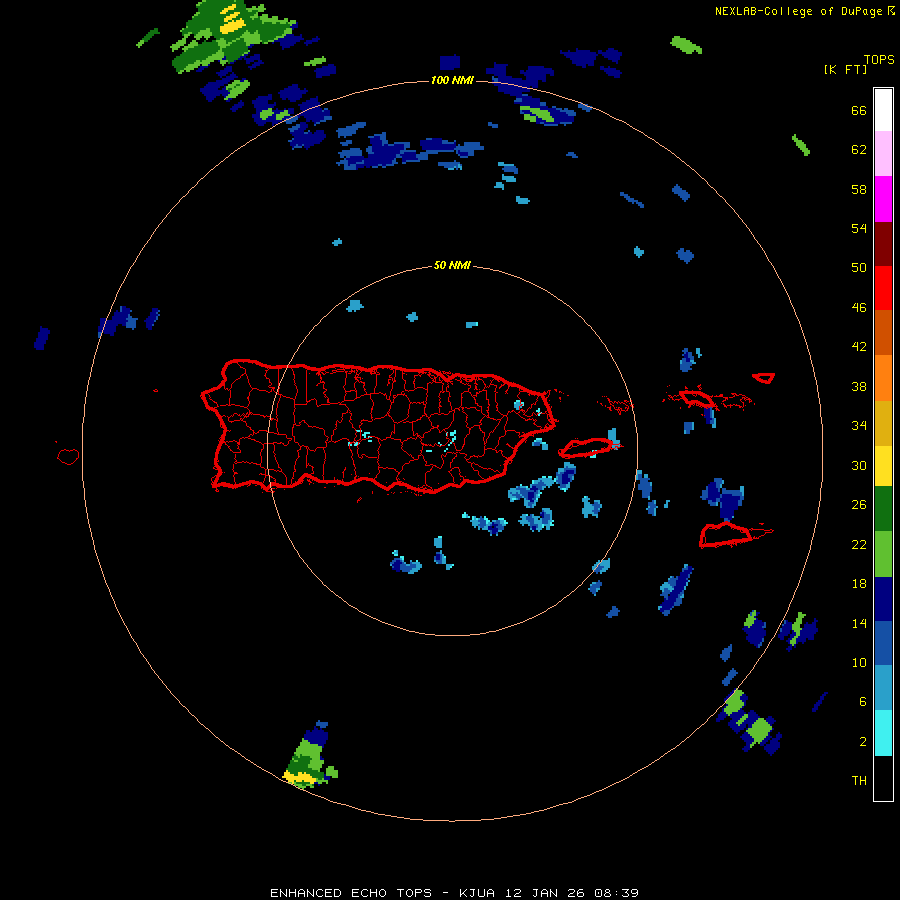Click the dark orange segment between 42 and 46
Viewport: 900px width, 900px height.
click(883, 332)
